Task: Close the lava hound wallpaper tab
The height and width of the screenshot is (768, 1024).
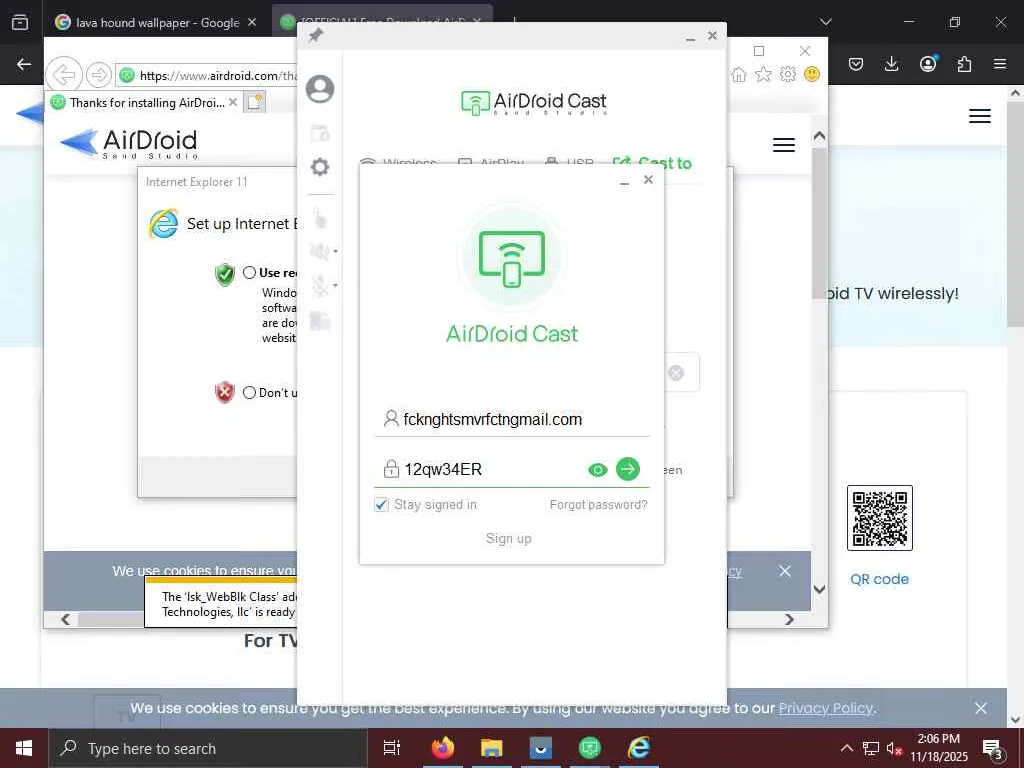Action: pos(252,22)
